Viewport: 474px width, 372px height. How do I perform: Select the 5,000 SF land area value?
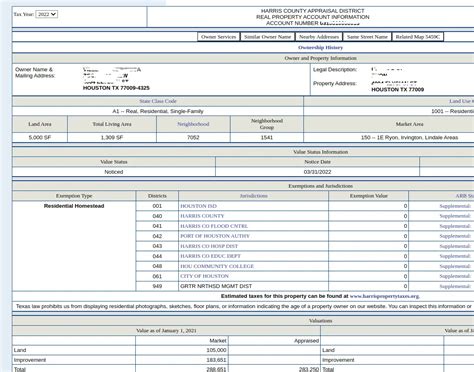point(40,138)
